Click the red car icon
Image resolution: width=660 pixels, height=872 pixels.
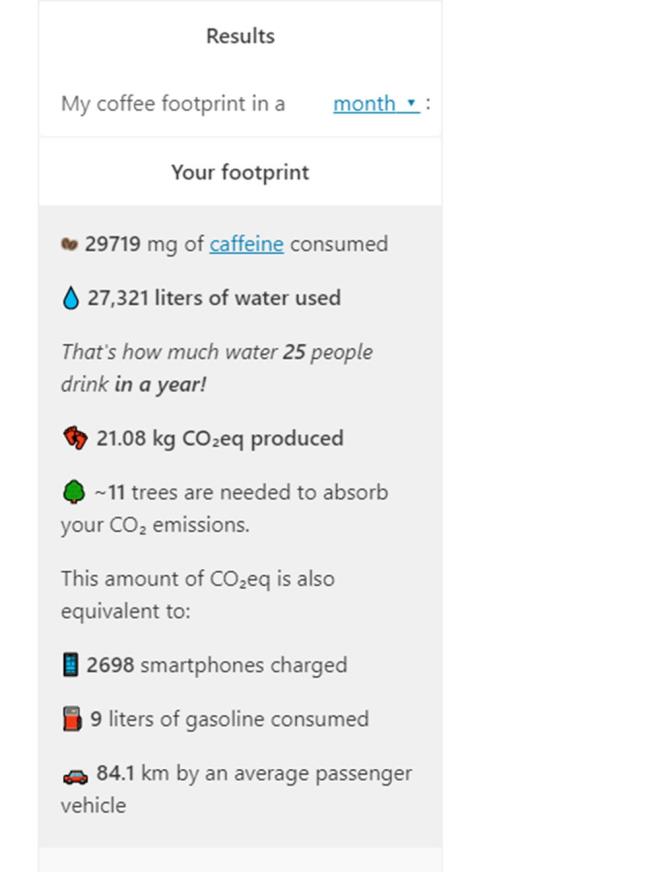pyautogui.click(x=75, y=775)
